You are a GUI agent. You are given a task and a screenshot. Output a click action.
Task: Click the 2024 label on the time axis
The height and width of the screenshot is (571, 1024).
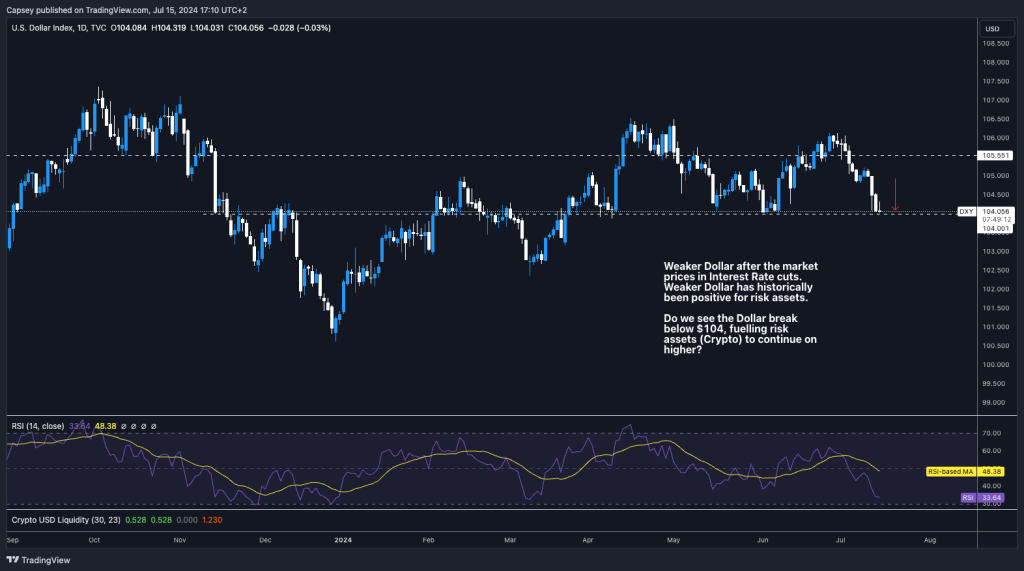[343, 540]
